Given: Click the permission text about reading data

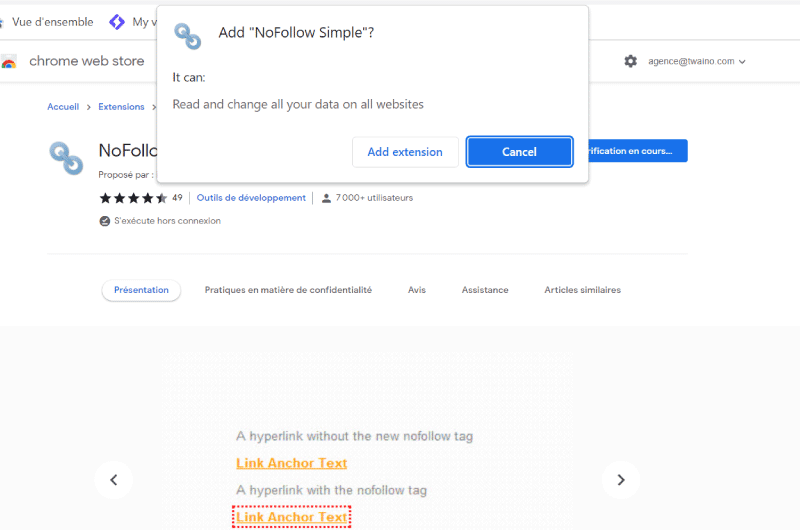Looking at the screenshot, I should [x=298, y=105].
